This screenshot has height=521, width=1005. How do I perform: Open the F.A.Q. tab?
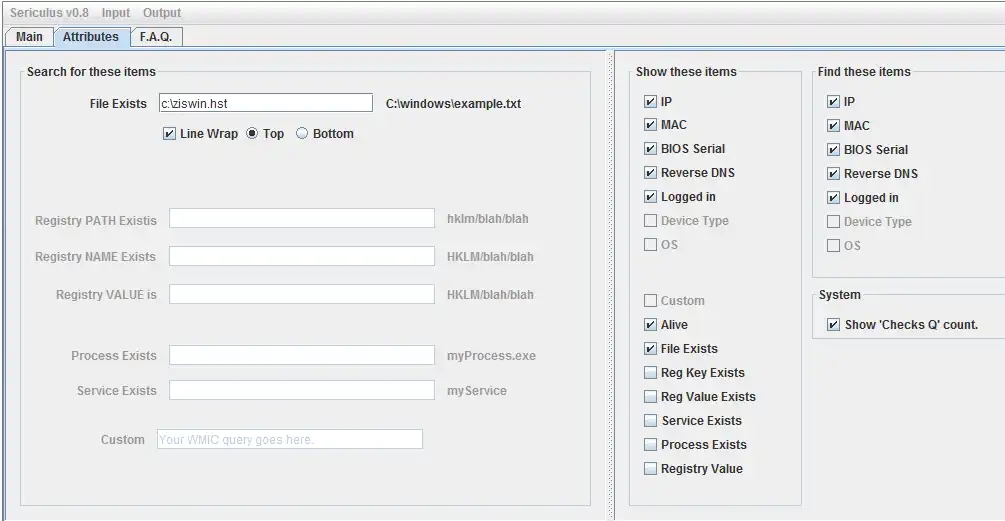156,37
